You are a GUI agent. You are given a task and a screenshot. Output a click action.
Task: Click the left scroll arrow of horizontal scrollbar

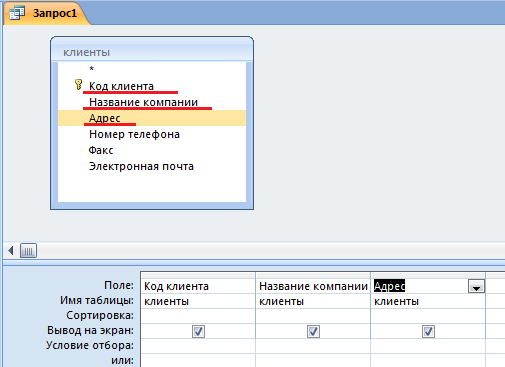tap(11, 251)
